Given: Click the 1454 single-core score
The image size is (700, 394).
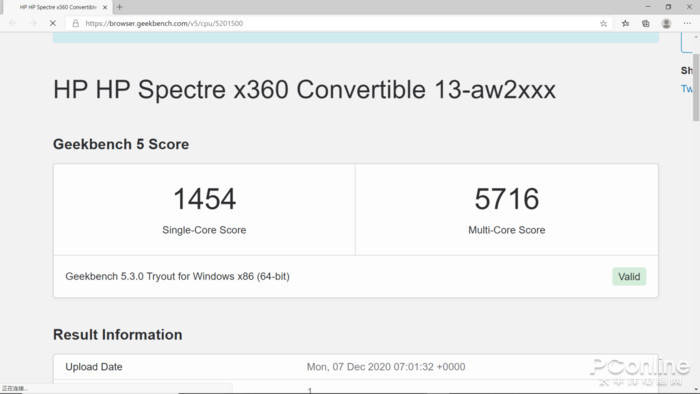Looking at the screenshot, I should [x=204, y=199].
